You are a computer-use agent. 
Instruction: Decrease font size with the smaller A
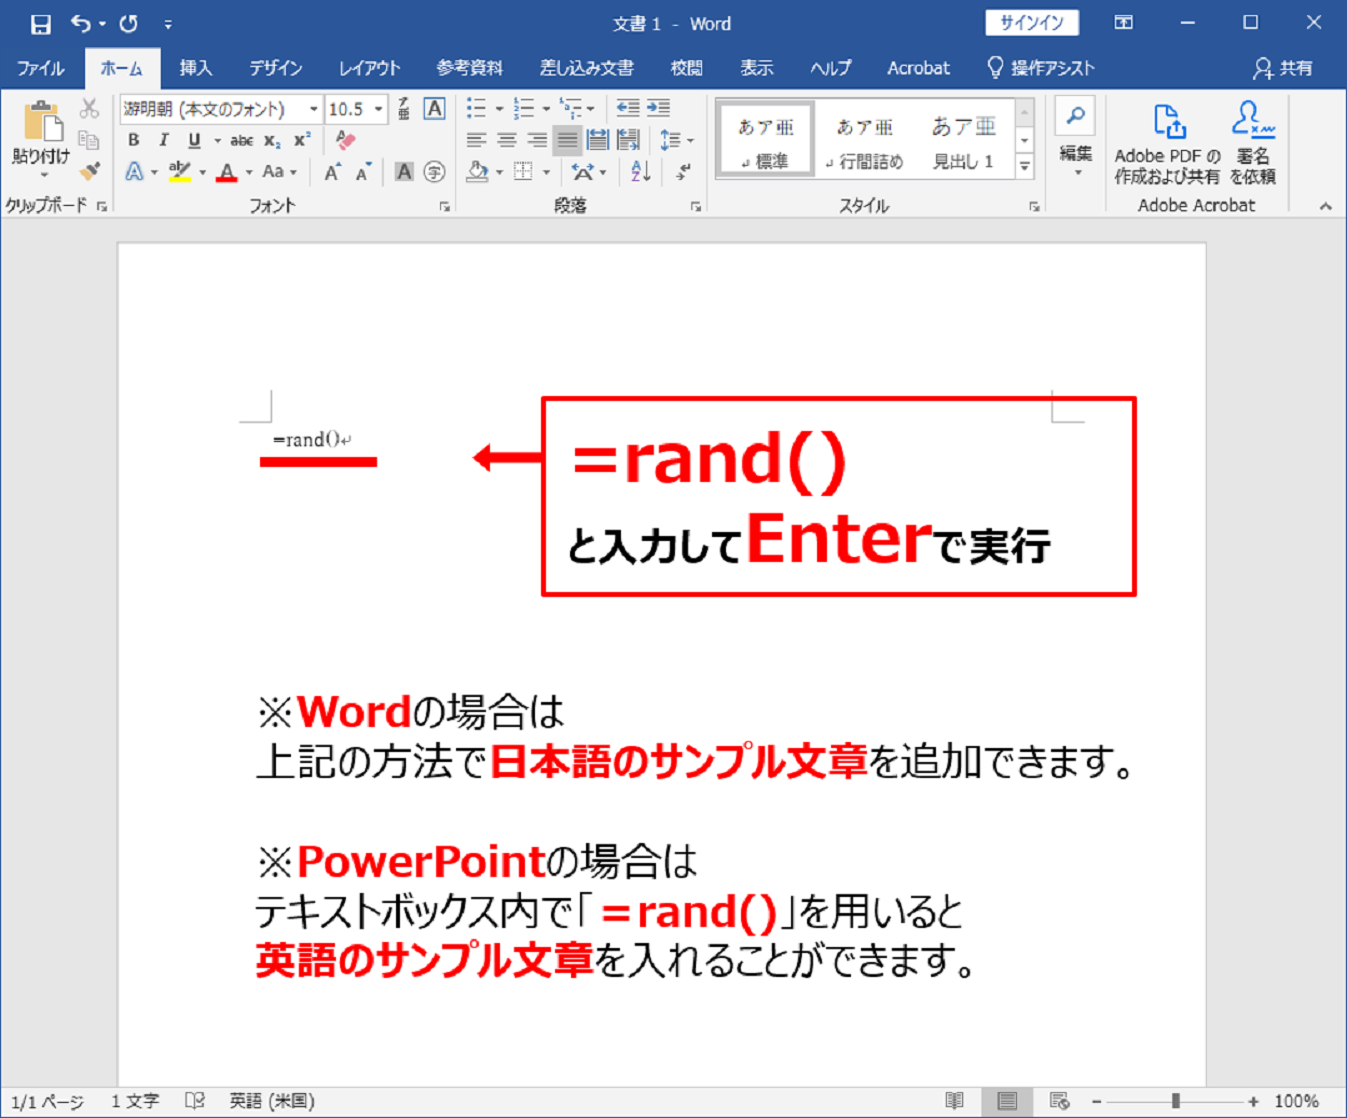click(362, 172)
